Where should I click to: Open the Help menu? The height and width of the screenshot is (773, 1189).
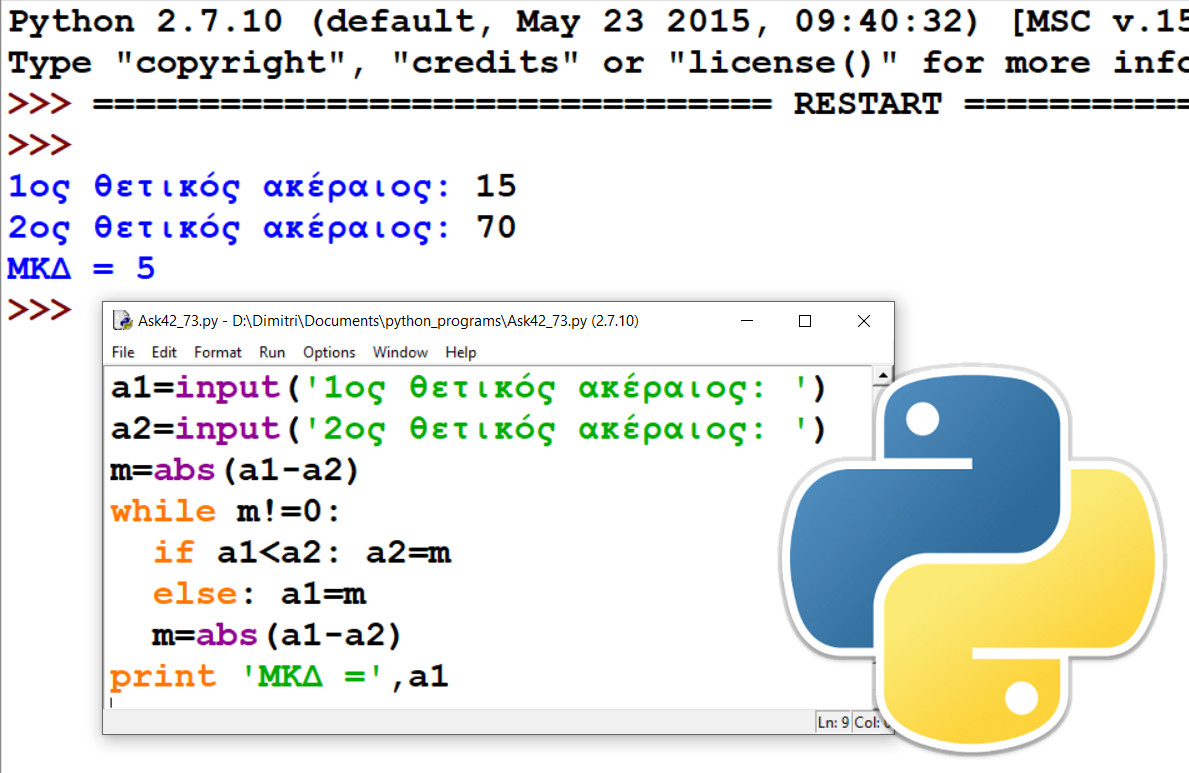[x=461, y=352]
